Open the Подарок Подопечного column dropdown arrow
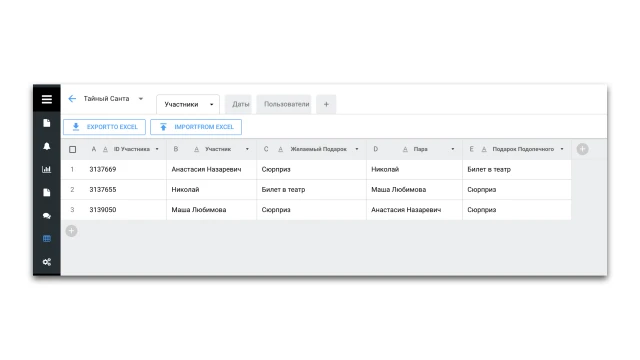The height and width of the screenshot is (360, 640). tap(562, 149)
